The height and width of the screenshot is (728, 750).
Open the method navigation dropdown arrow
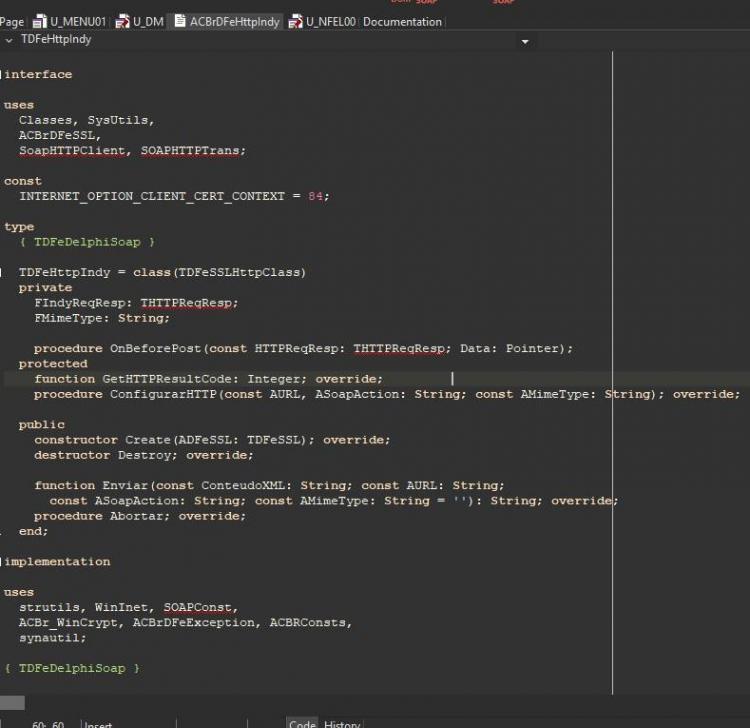(x=525, y=42)
